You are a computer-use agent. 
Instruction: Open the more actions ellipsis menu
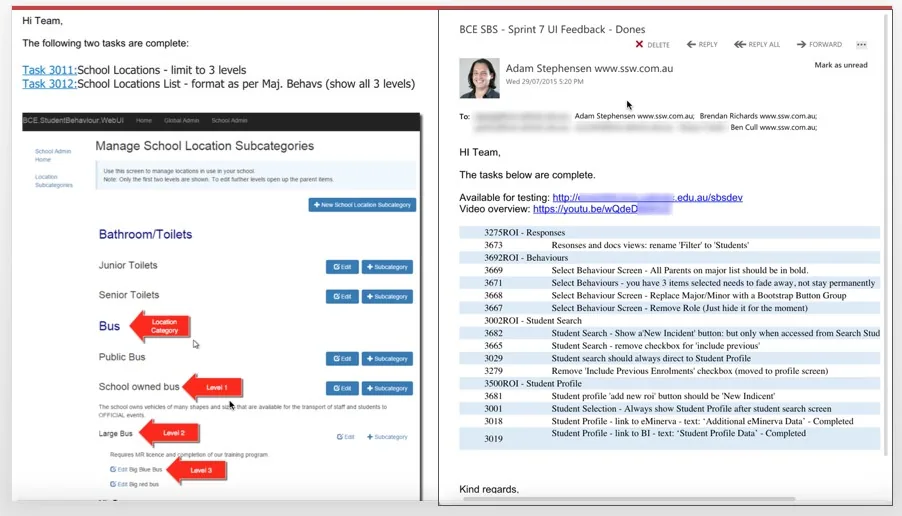[x=861, y=44]
